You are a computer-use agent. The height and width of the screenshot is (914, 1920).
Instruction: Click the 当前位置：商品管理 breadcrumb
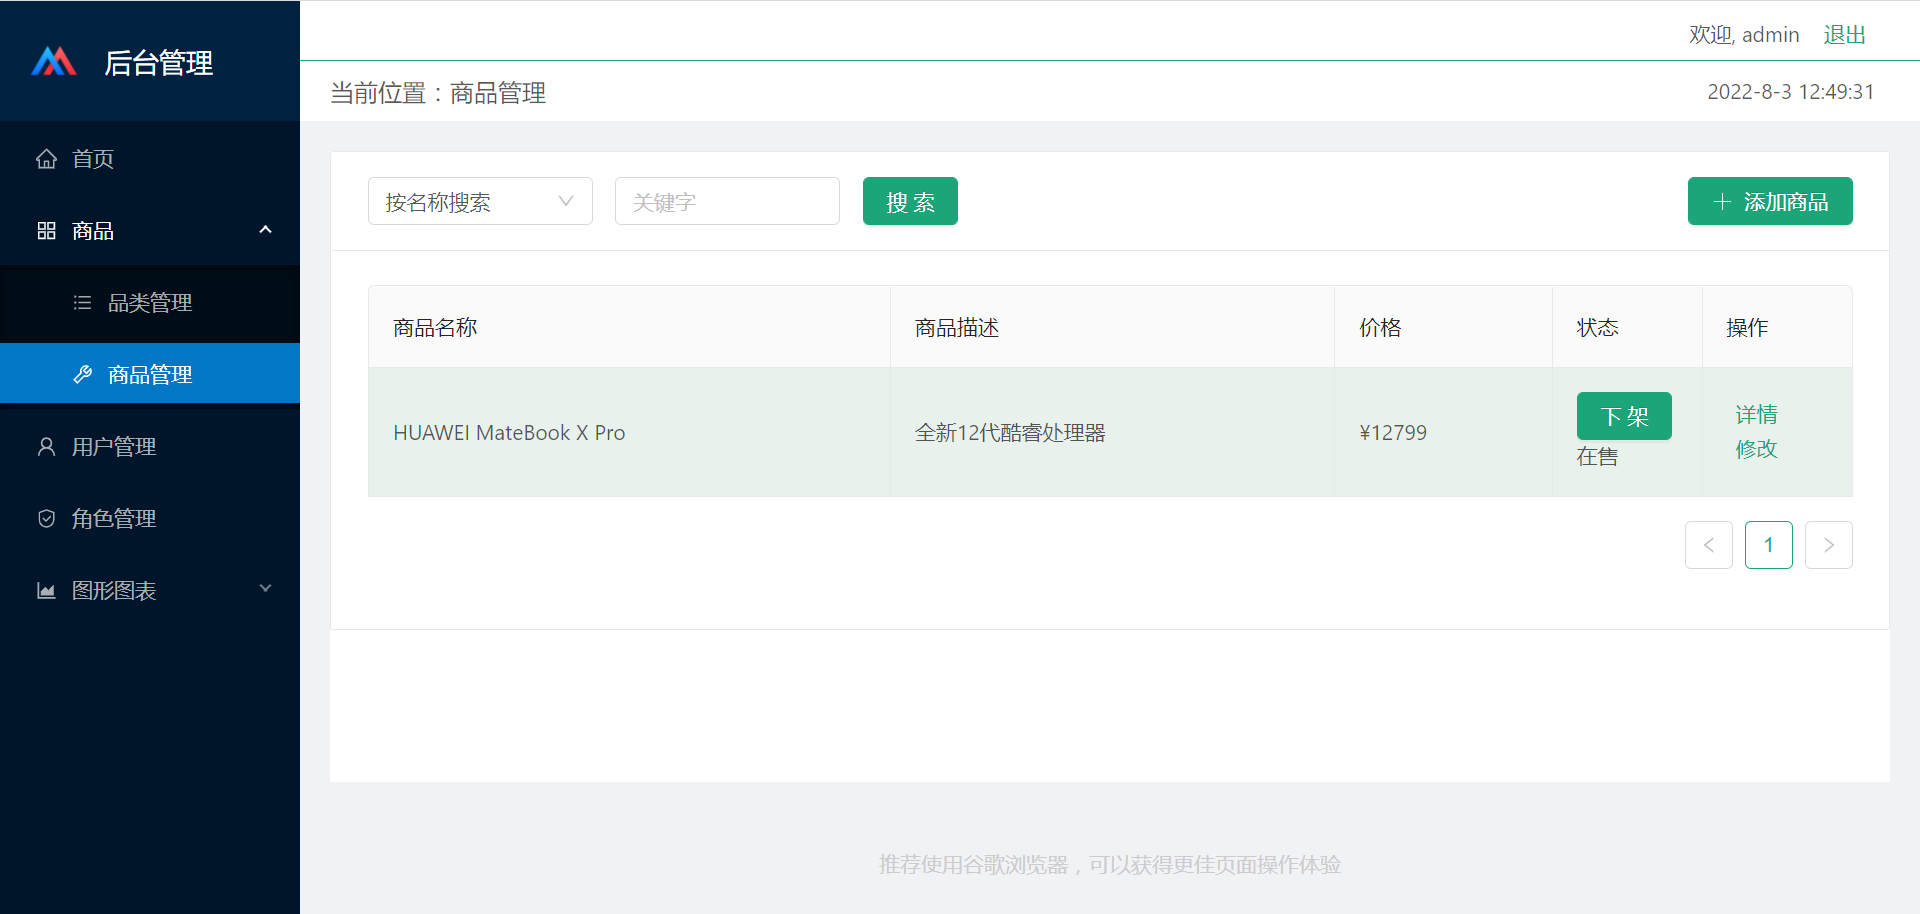(x=438, y=93)
